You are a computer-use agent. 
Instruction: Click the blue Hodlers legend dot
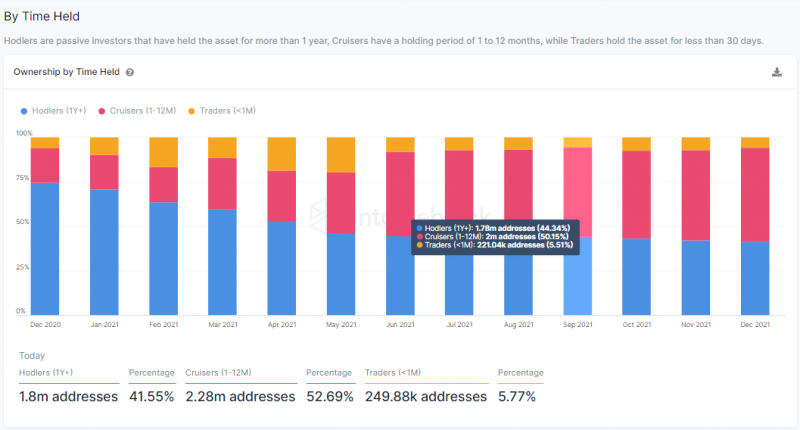pos(23,111)
